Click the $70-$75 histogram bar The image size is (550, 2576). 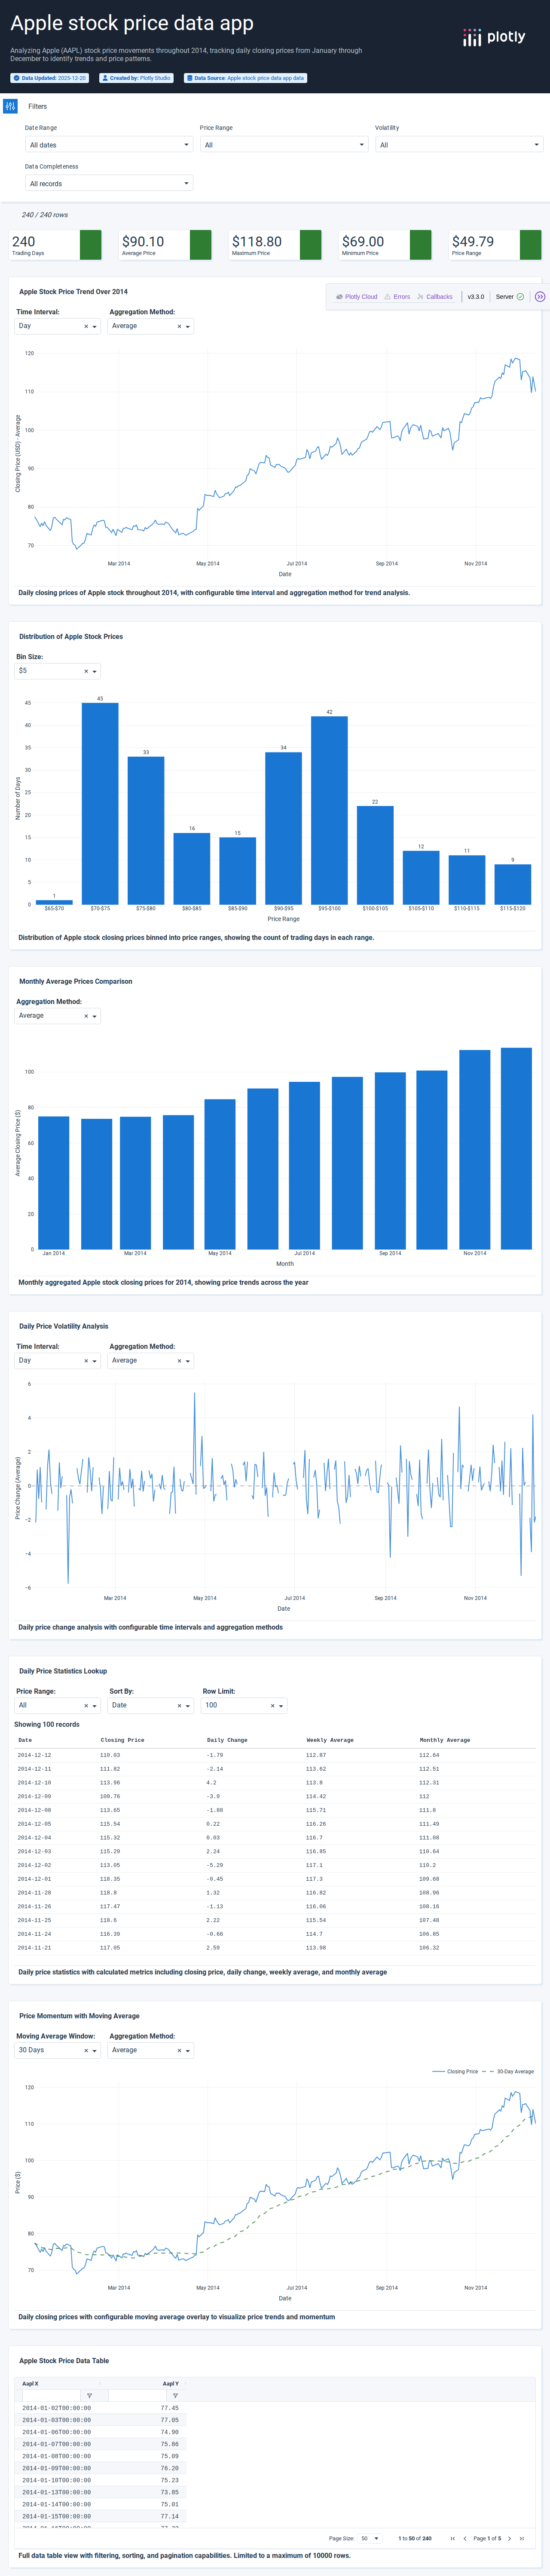100,804
